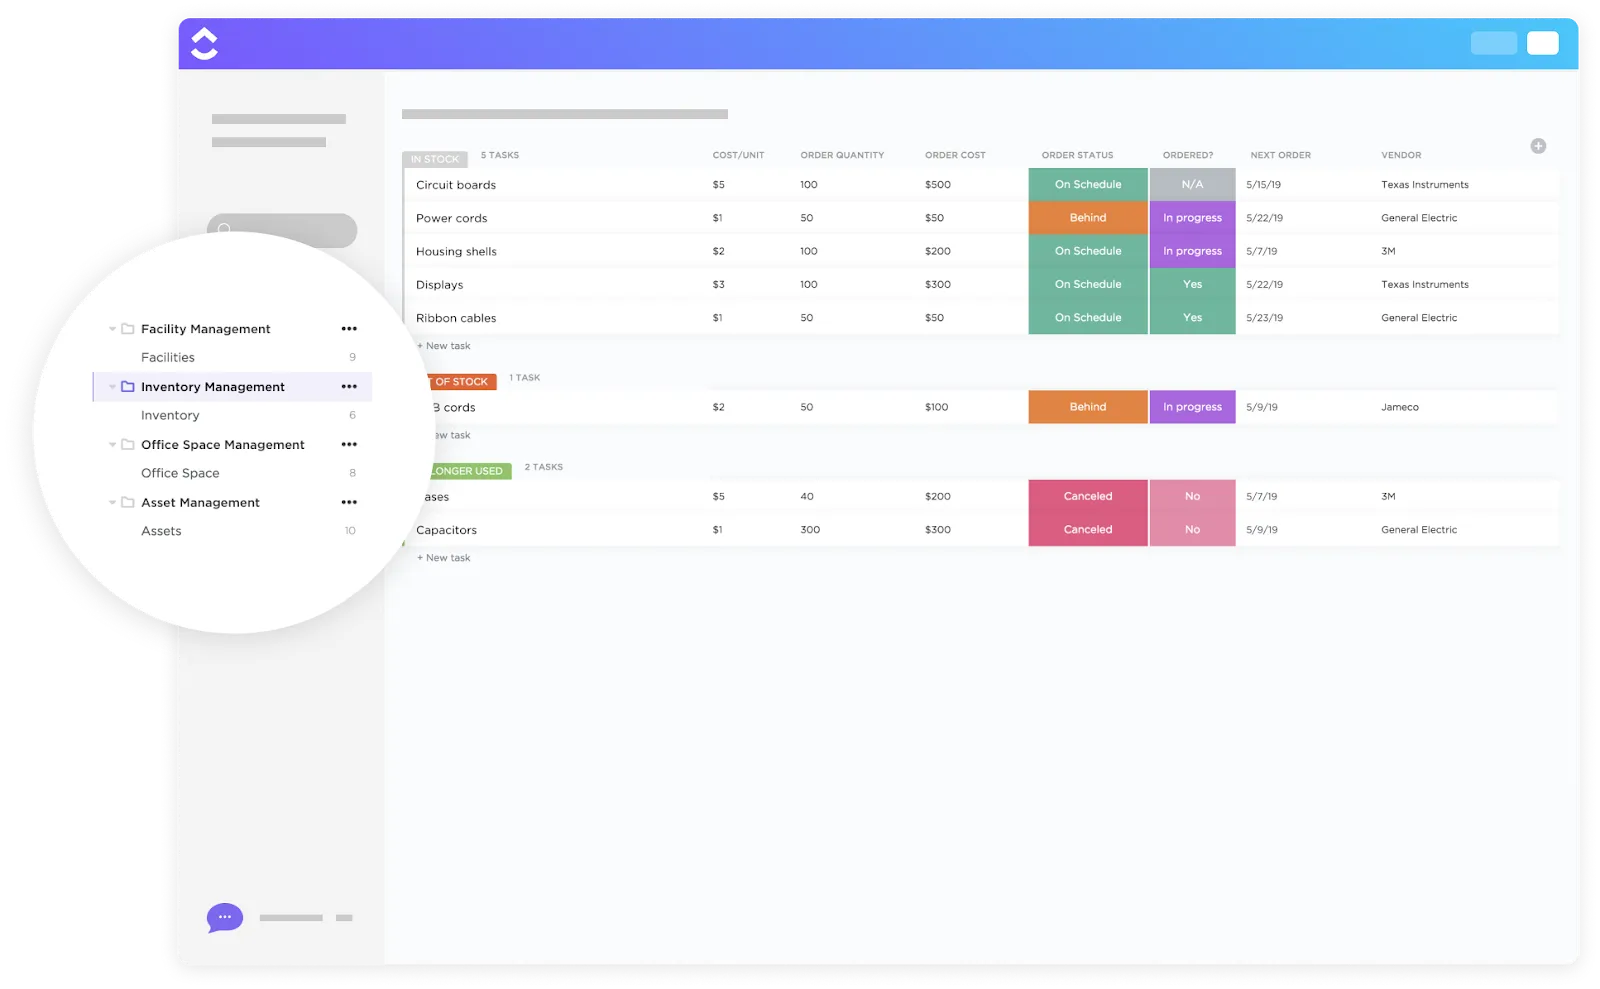Change Ribbon cables On Schedule status
This screenshot has width=1600, height=989.
click(x=1088, y=318)
